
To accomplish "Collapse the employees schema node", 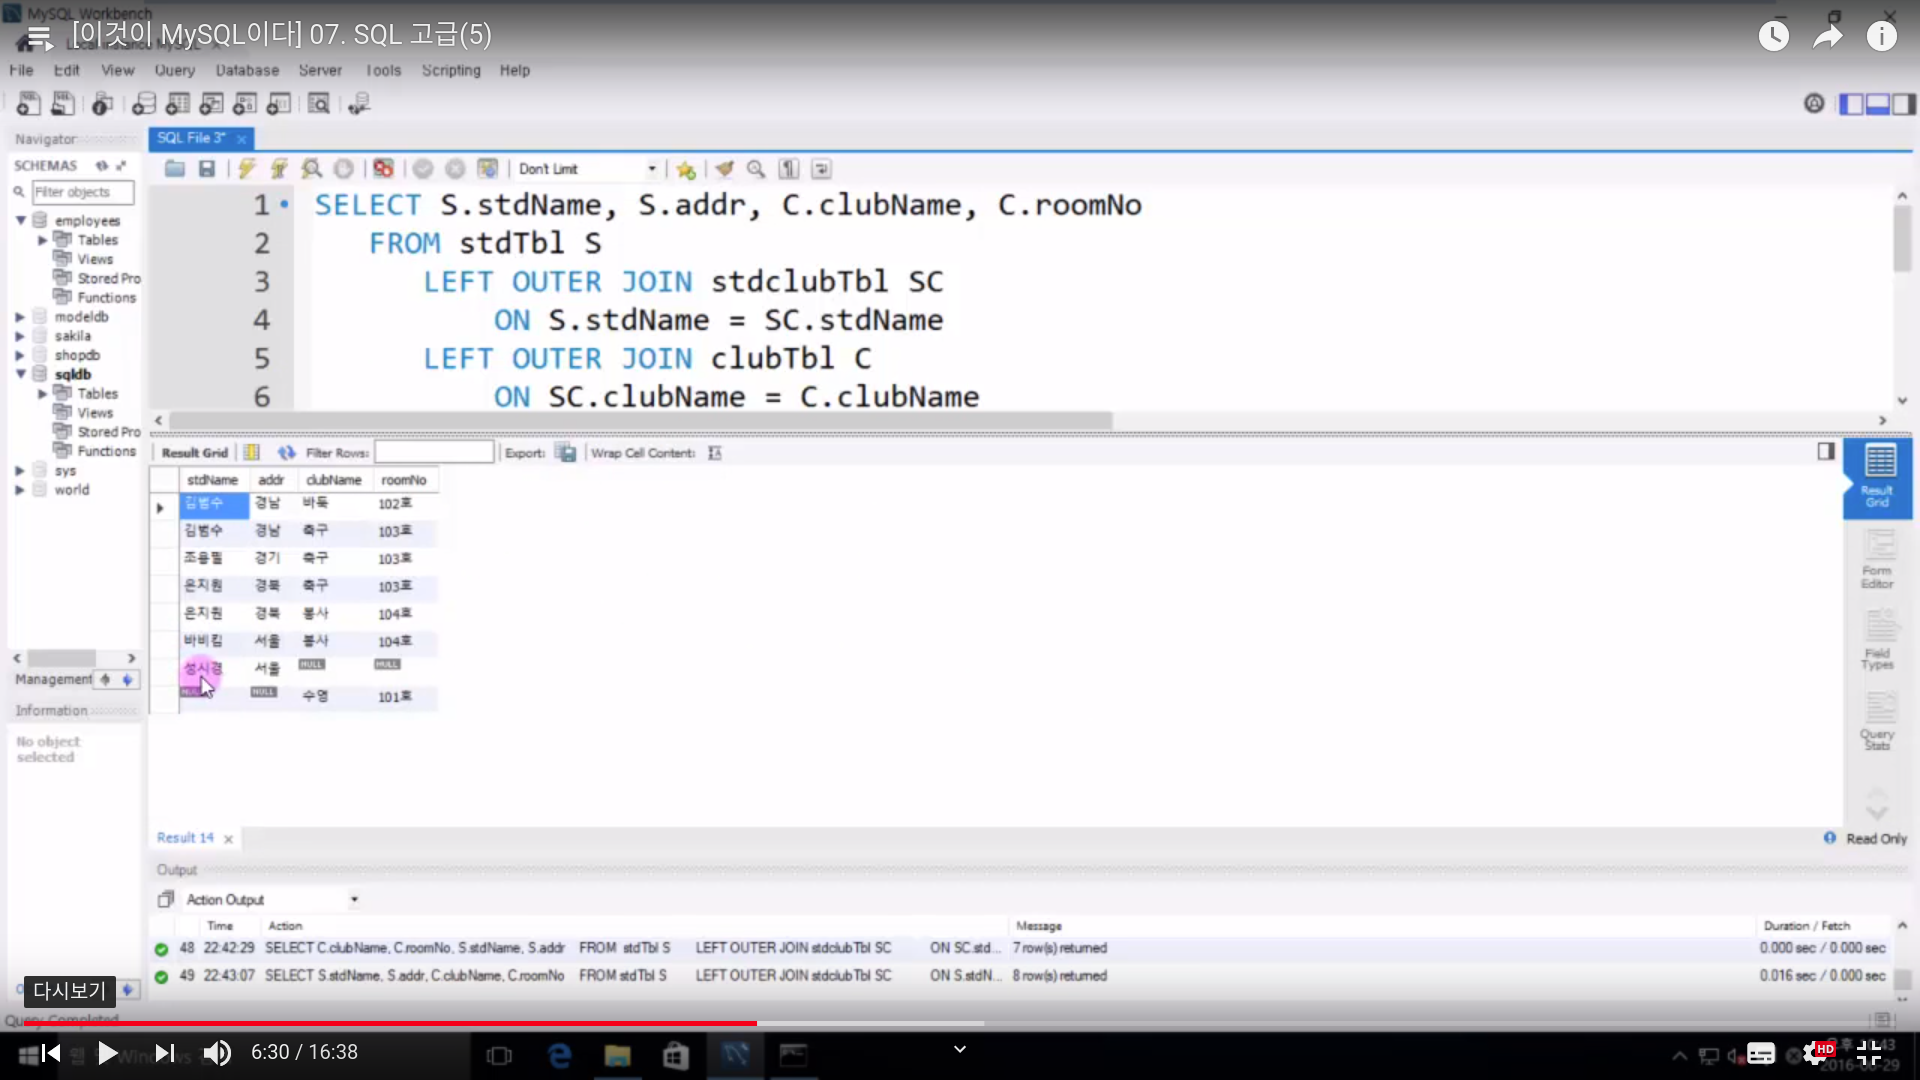I will point(20,220).
